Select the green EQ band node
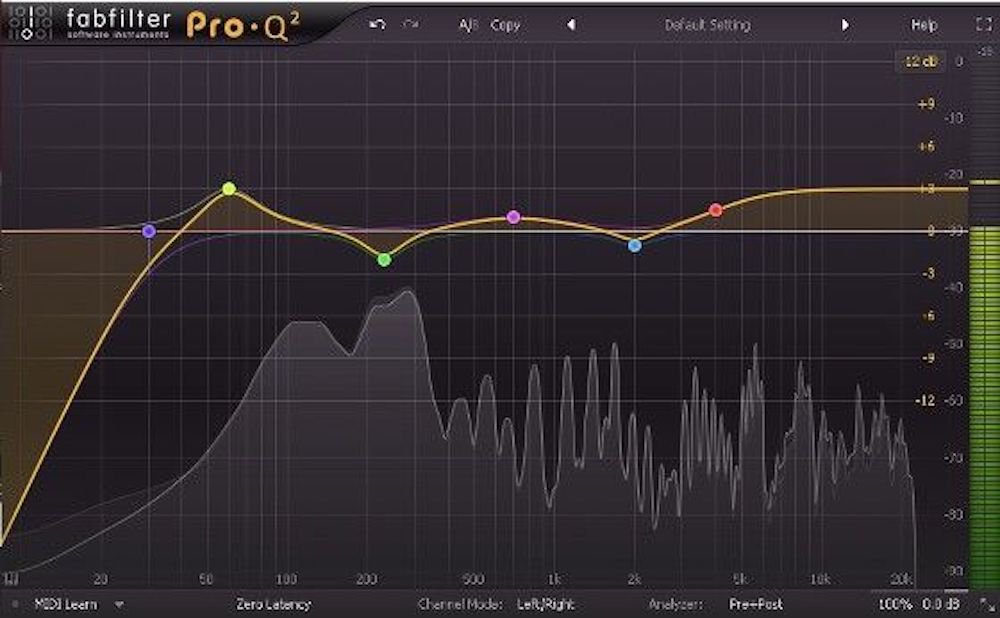Image resolution: width=1000 pixels, height=618 pixels. pyautogui.click(x=384, y=260)
